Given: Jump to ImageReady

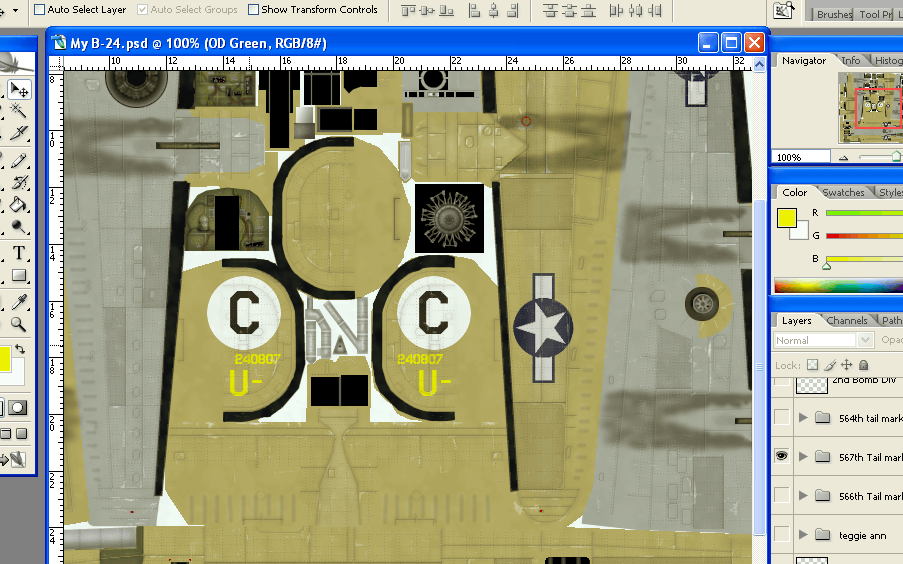Looking at the screenshot, I should pyautogui.click(x=14, y=460).
